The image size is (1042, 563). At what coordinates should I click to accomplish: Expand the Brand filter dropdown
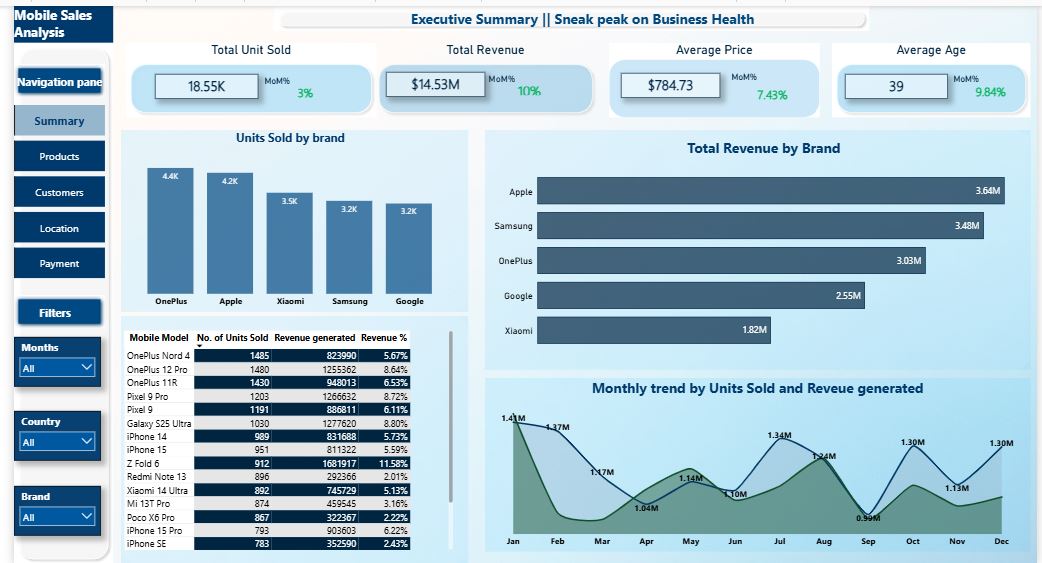coord(59,517)
